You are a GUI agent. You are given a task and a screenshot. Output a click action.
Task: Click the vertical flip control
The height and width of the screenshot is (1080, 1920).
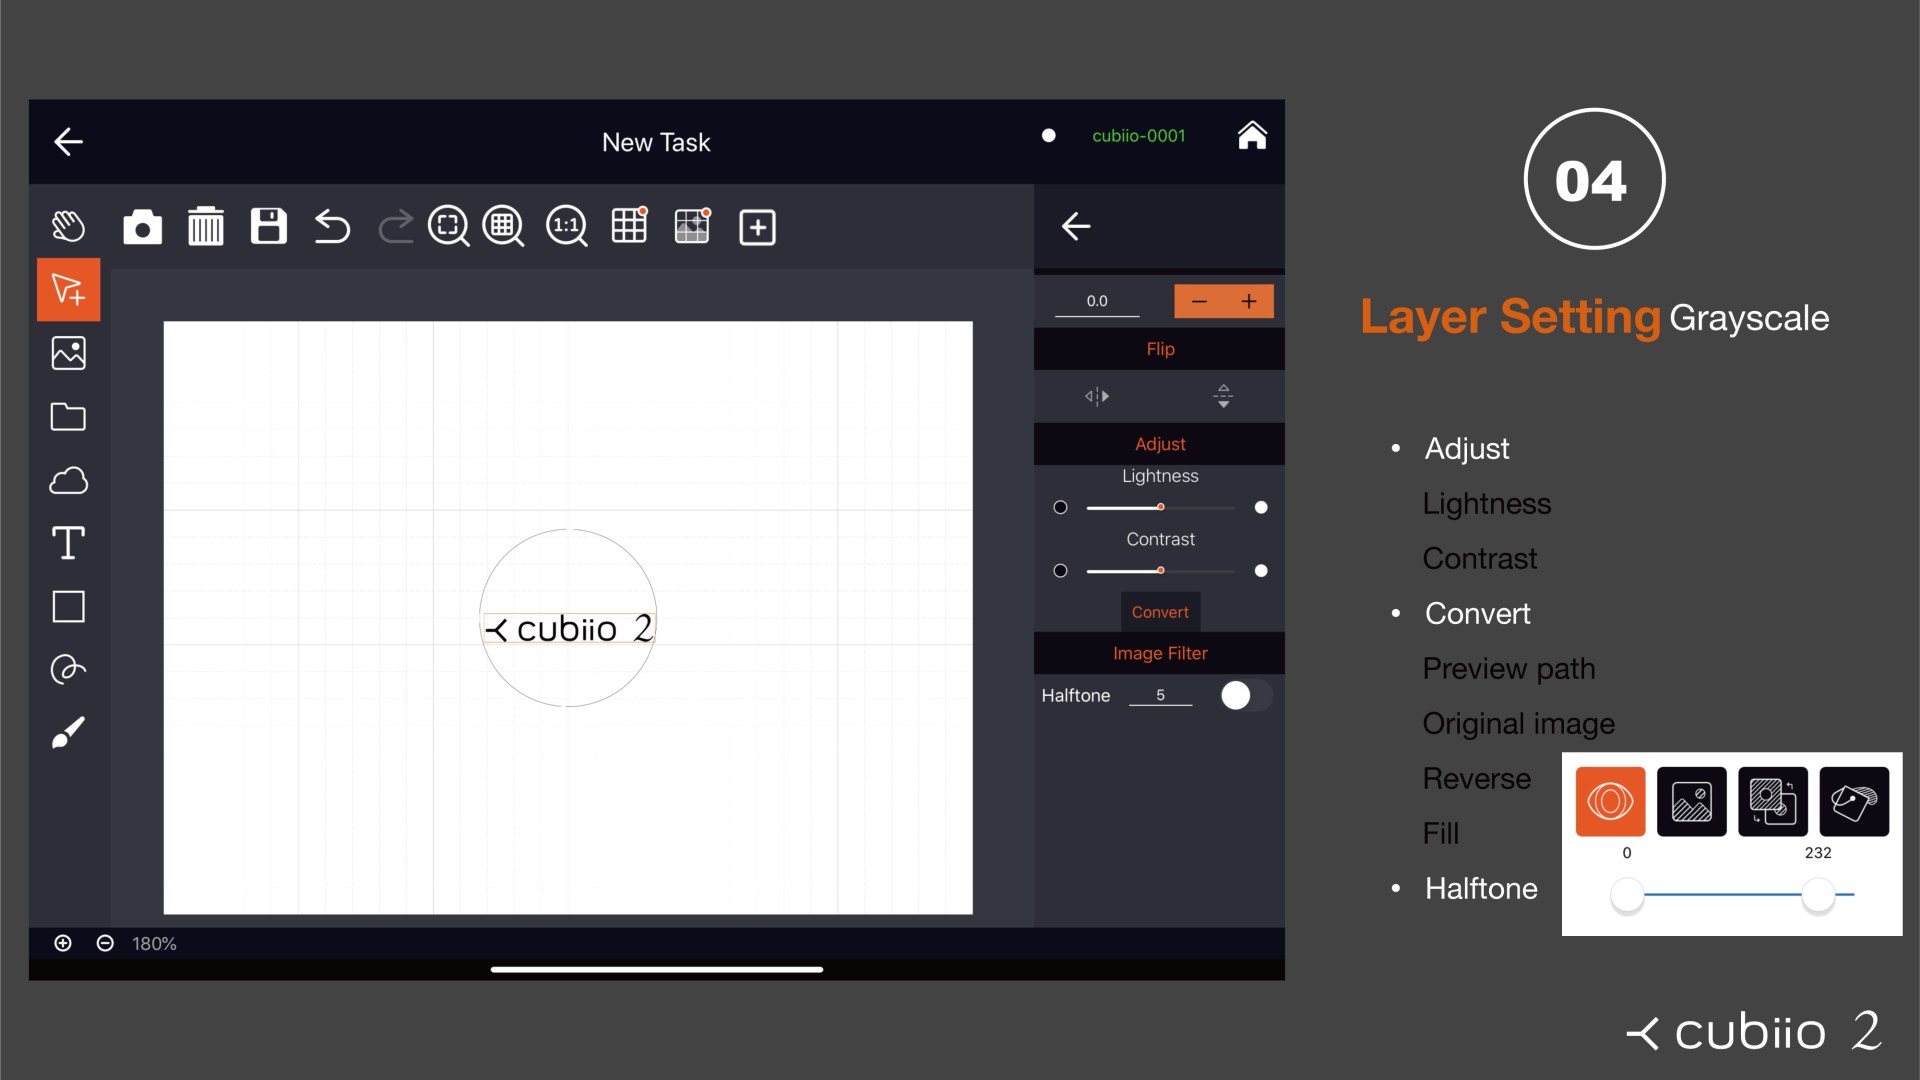click(1223, 396)
